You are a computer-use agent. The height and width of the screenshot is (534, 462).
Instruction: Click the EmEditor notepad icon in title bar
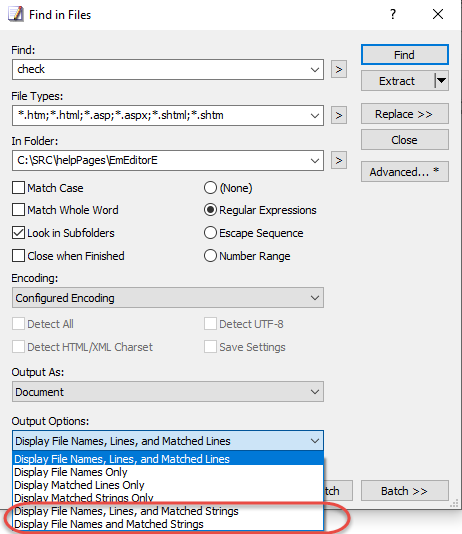pos(16,14)
